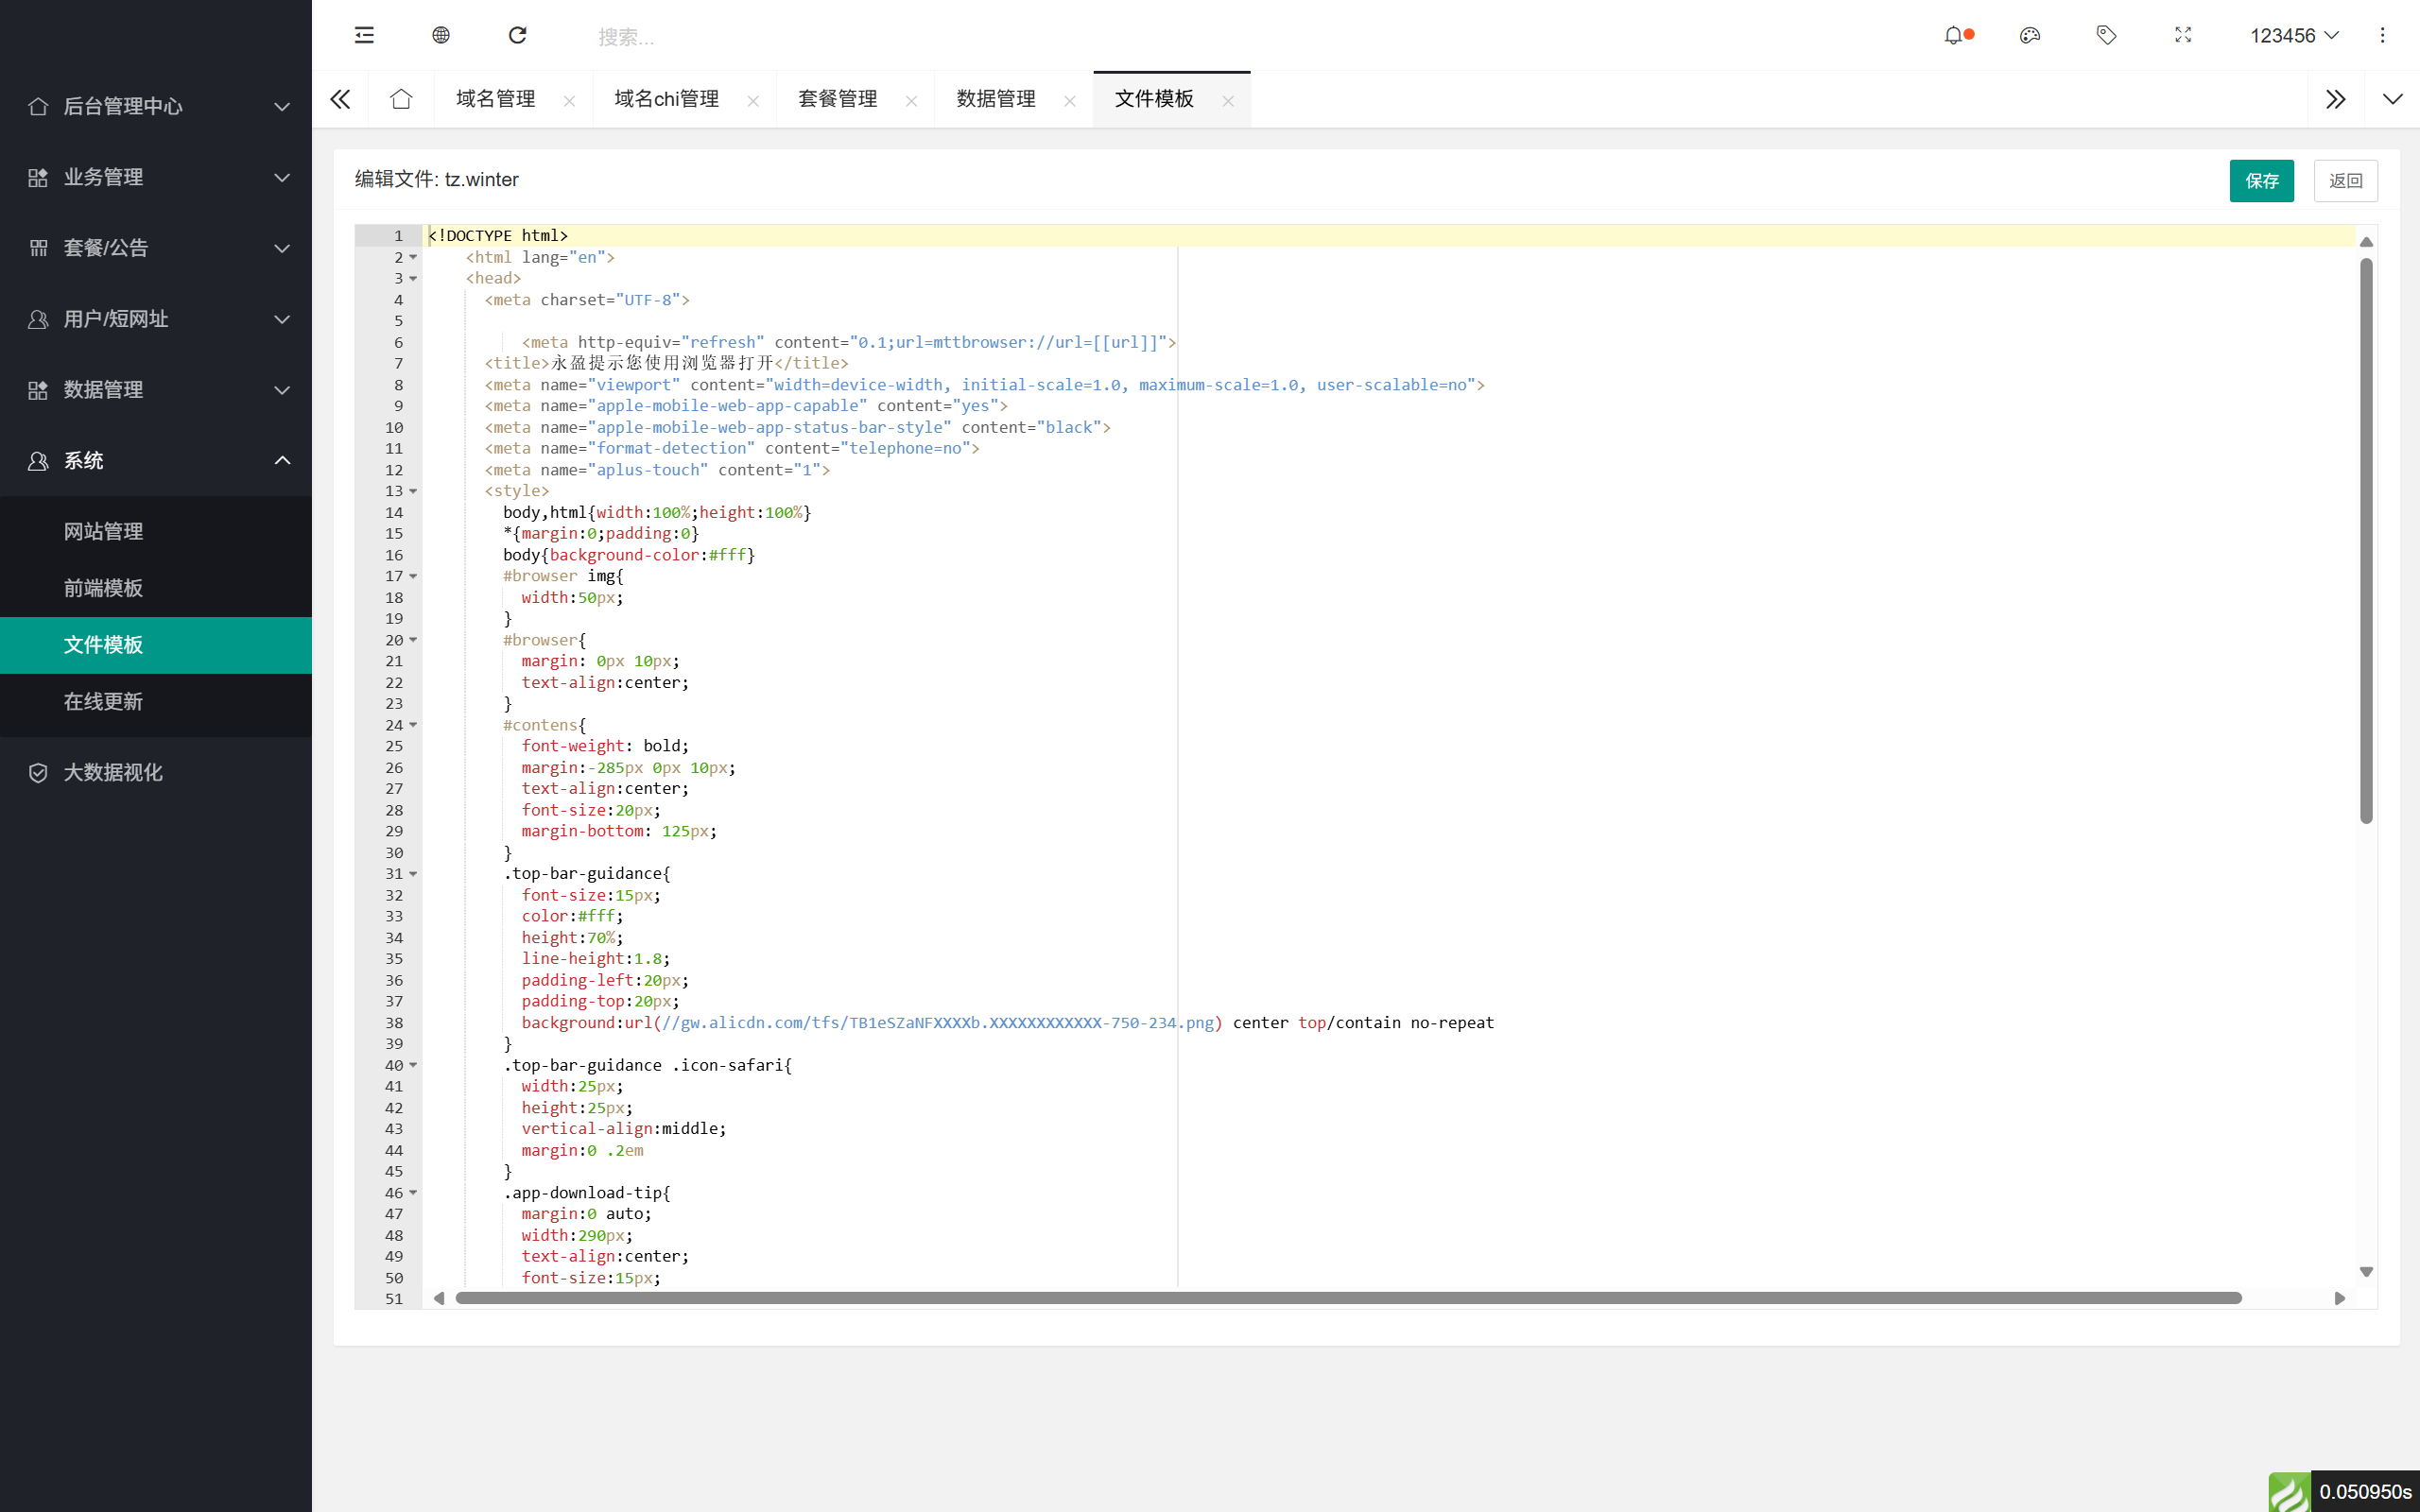Viewport: 2420px width, 1512px height.
Task: Click the 保存 save button
Action: (x=2262, y=180)
